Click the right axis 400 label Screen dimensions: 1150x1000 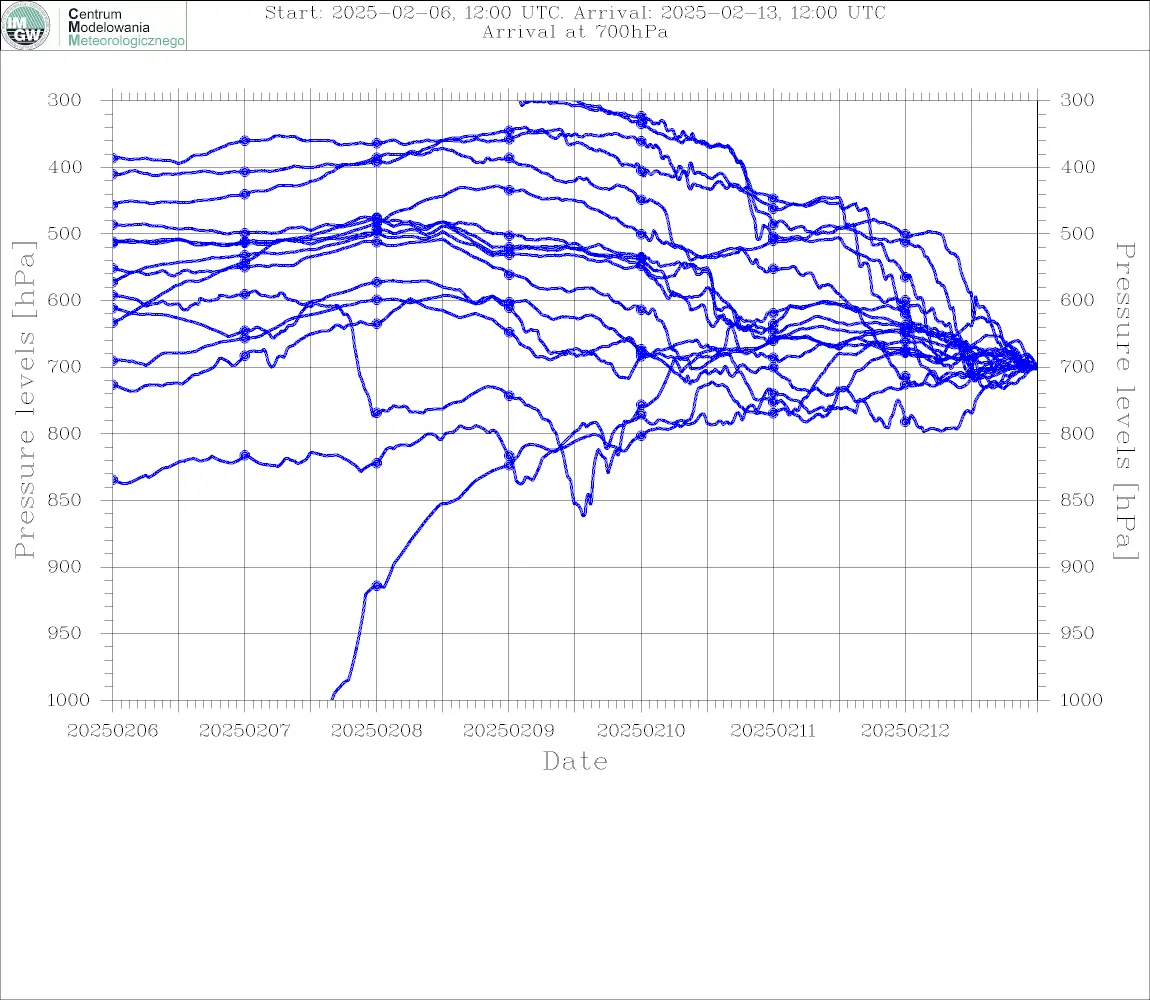click(1077, 167)
